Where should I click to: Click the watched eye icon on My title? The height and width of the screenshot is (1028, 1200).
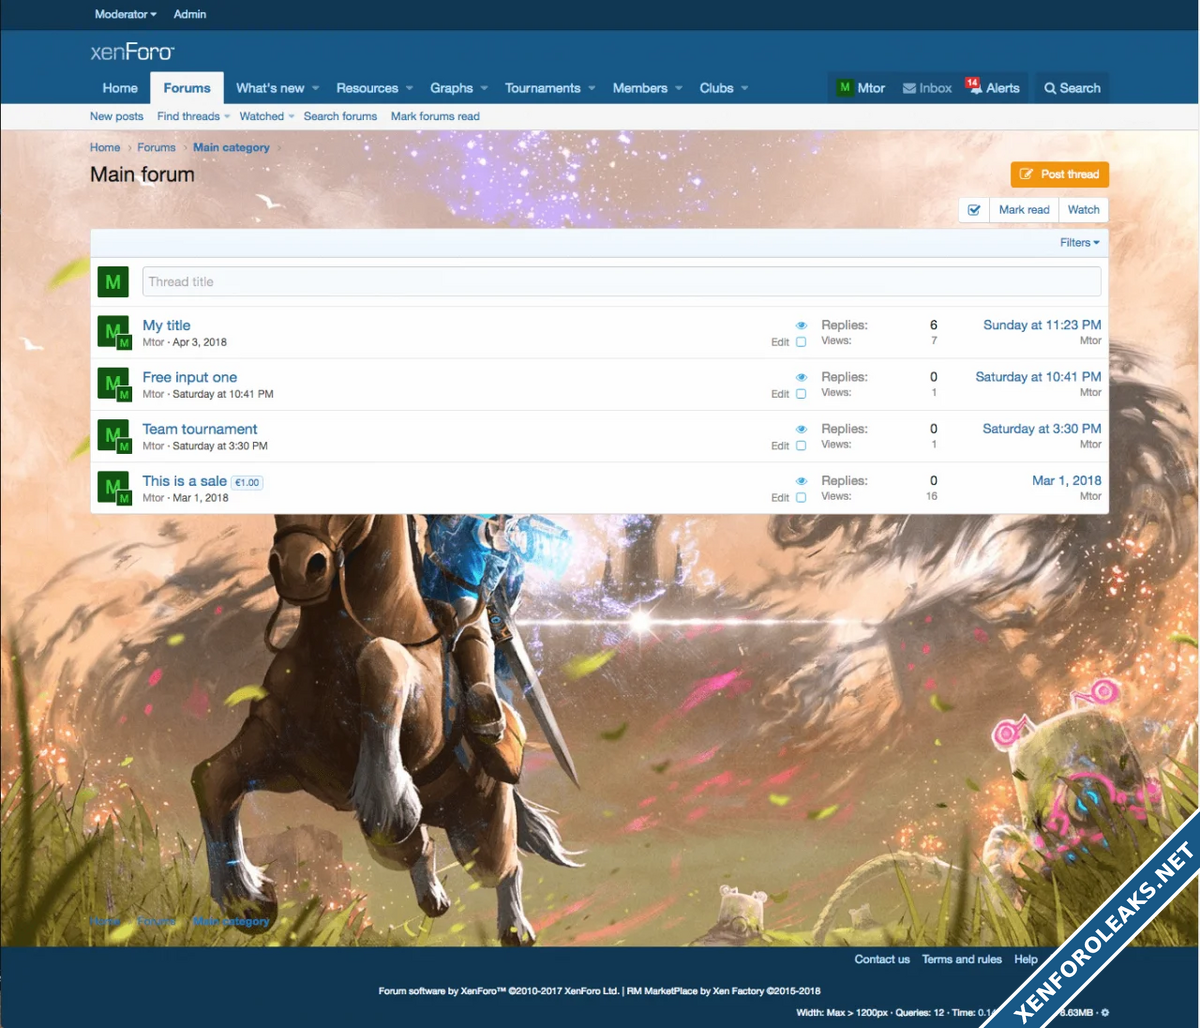click(x=801, y=326)
